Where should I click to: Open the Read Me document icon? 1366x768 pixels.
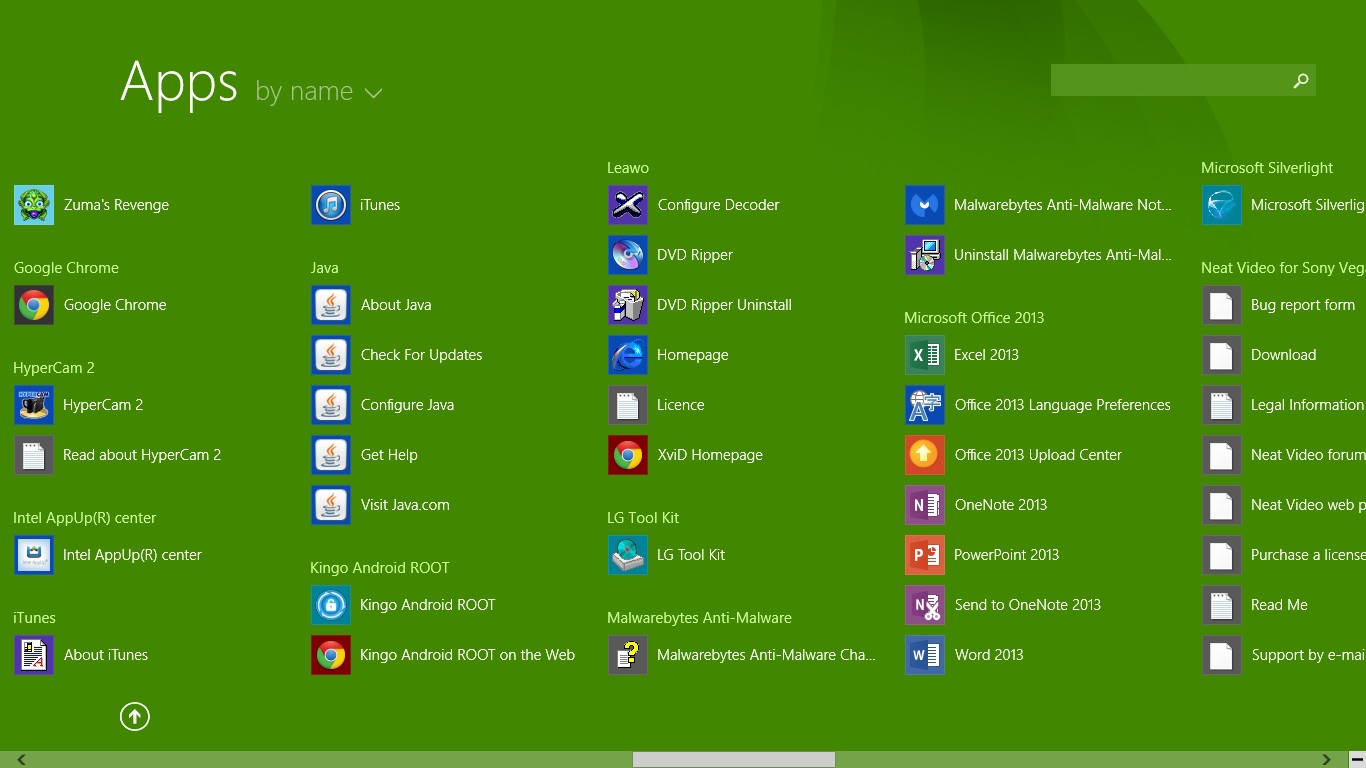[x=1222, y=605]
